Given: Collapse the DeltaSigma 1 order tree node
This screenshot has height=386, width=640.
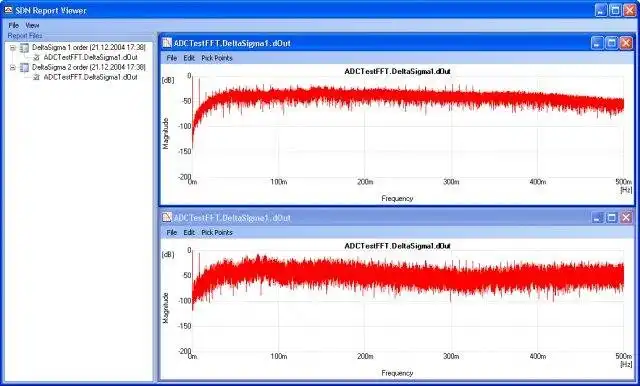Looking at the screenshot, I should [13, 48].
